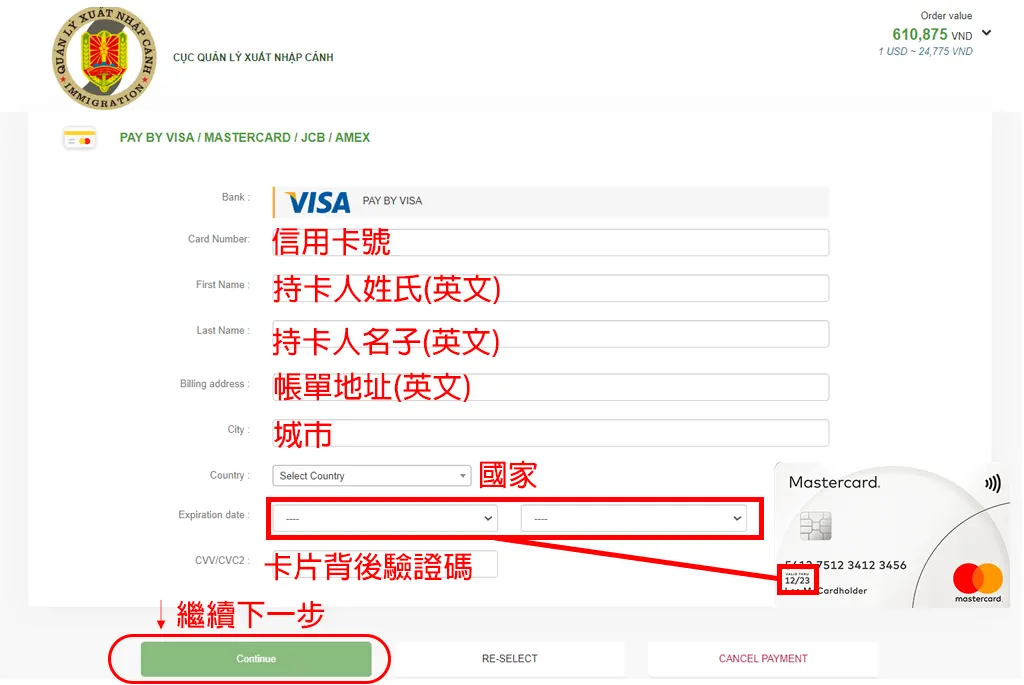
Task: Click the contactless symbol on the card
Action: pyautogui.click(x=992, y=484)
